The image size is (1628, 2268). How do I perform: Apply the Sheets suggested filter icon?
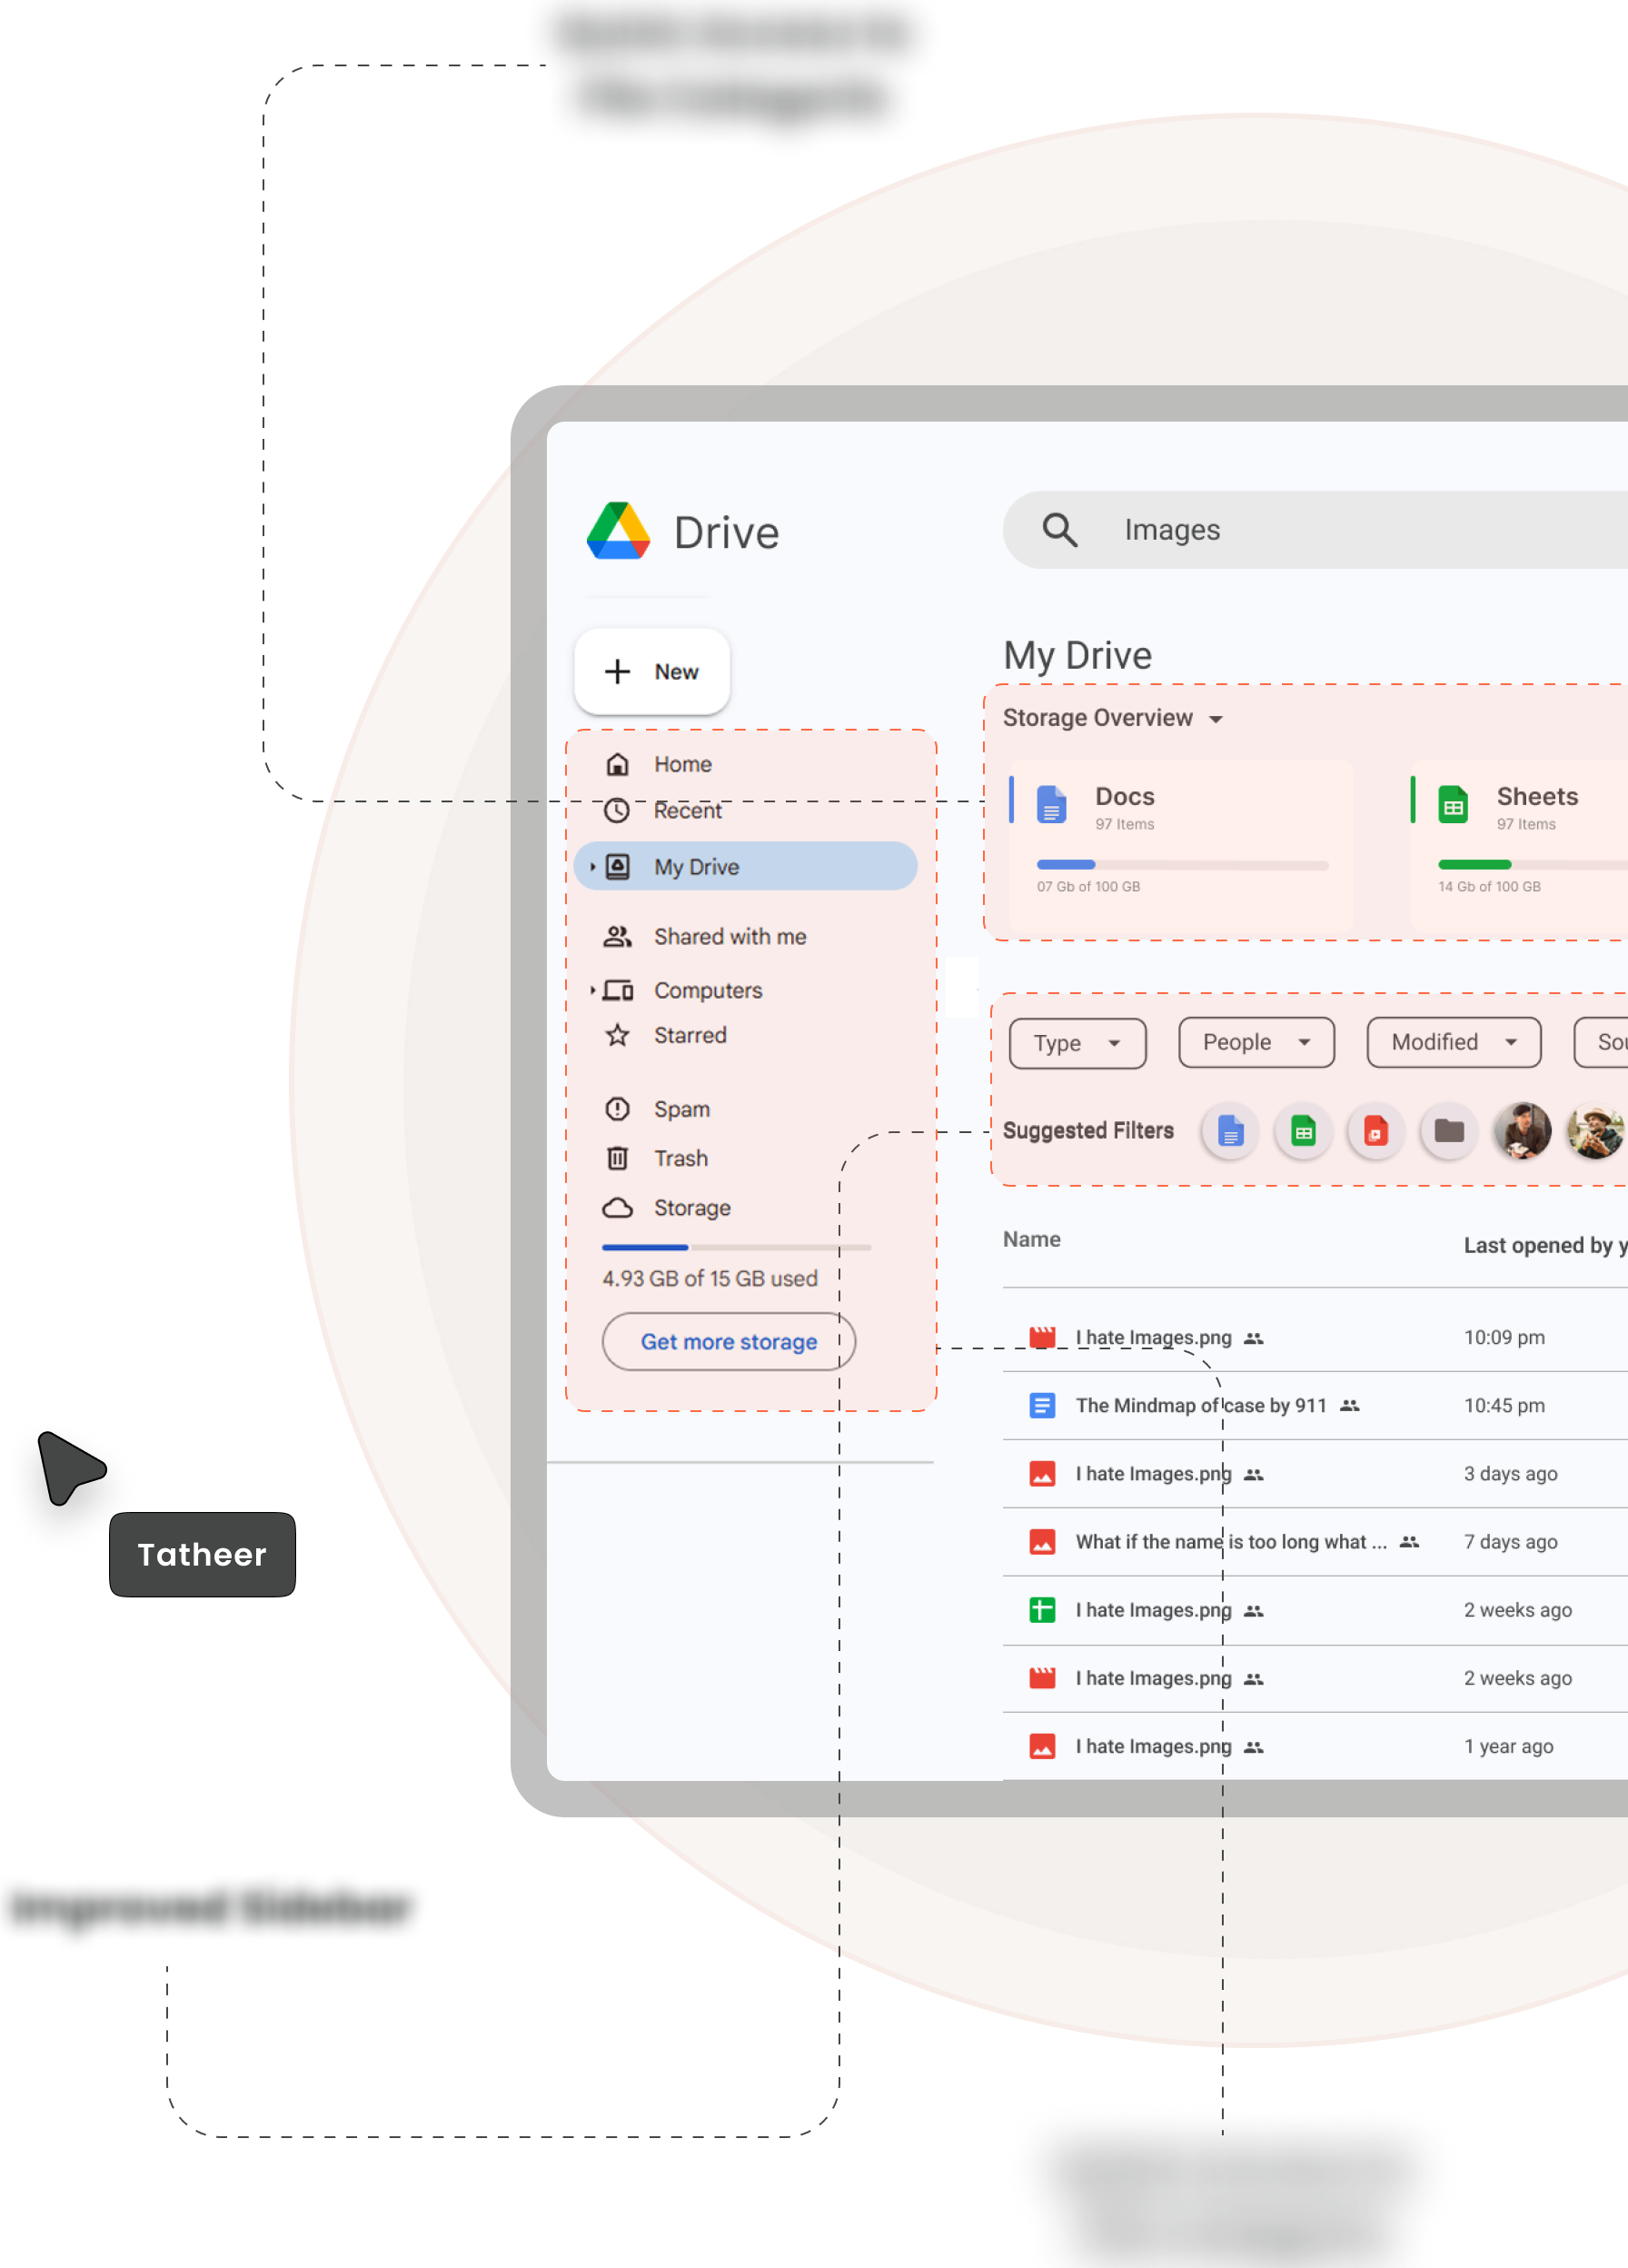1303,1131
